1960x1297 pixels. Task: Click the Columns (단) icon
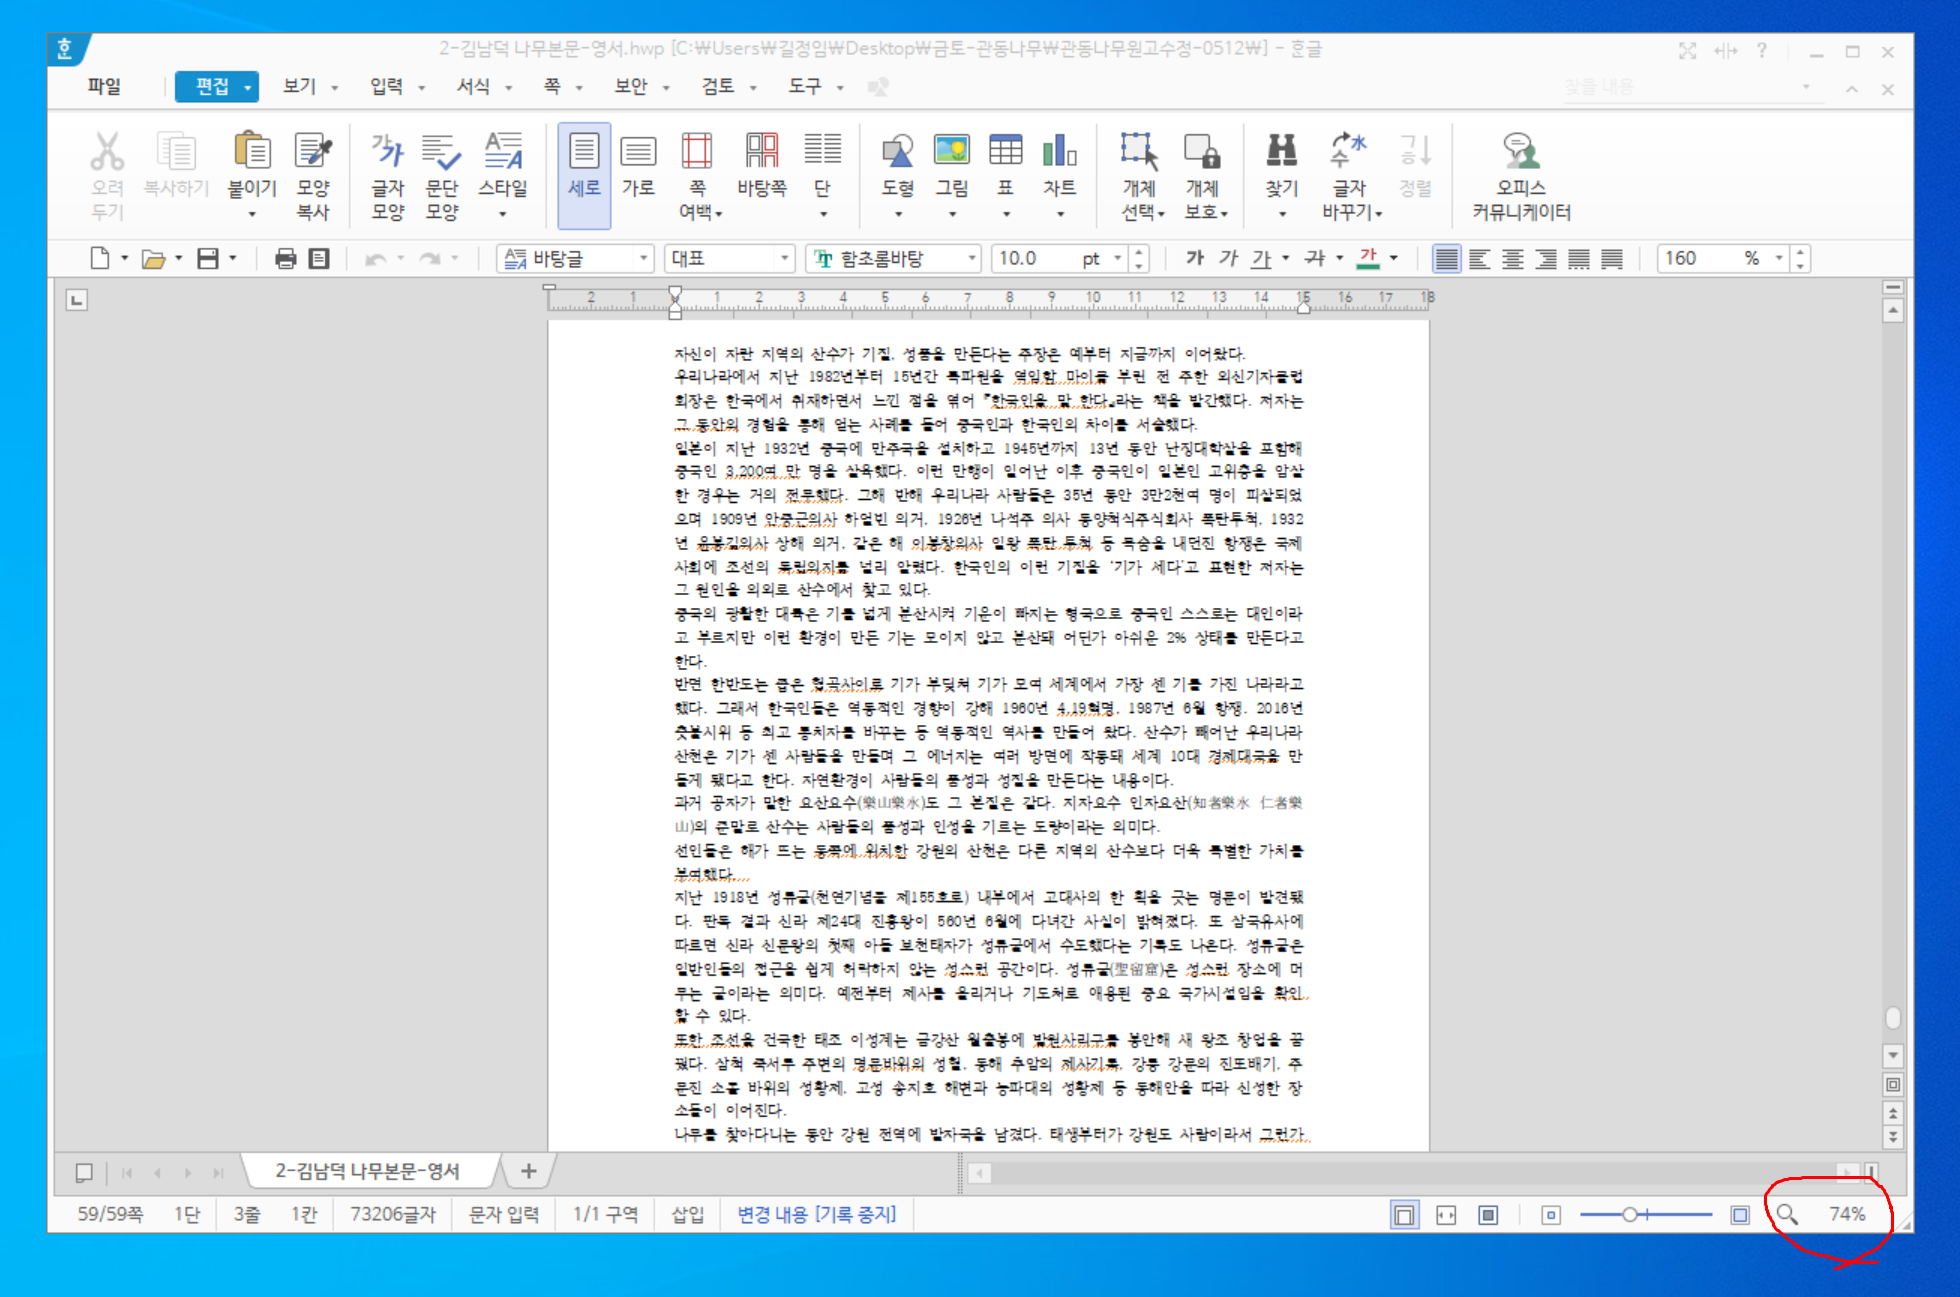[823, 151]
